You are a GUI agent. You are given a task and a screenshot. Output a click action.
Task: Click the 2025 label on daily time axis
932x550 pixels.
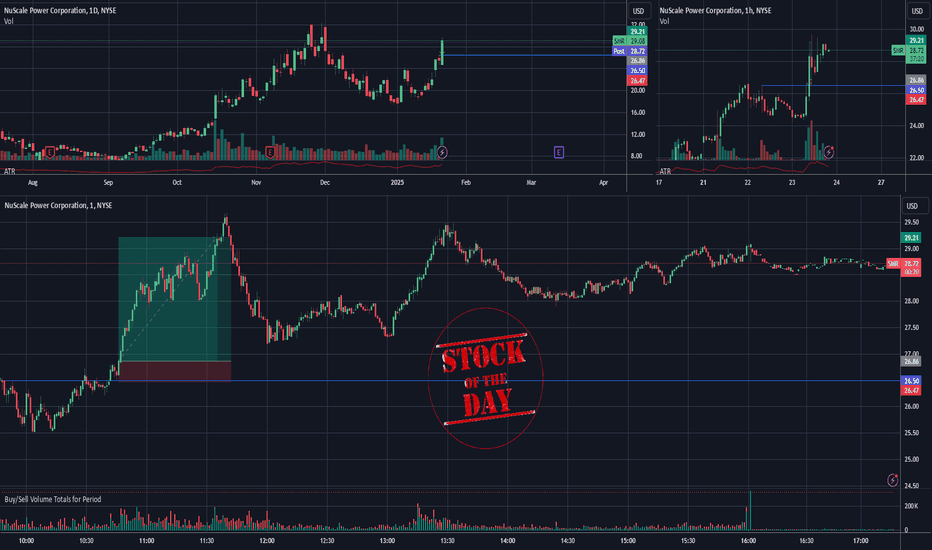(397, 183)
